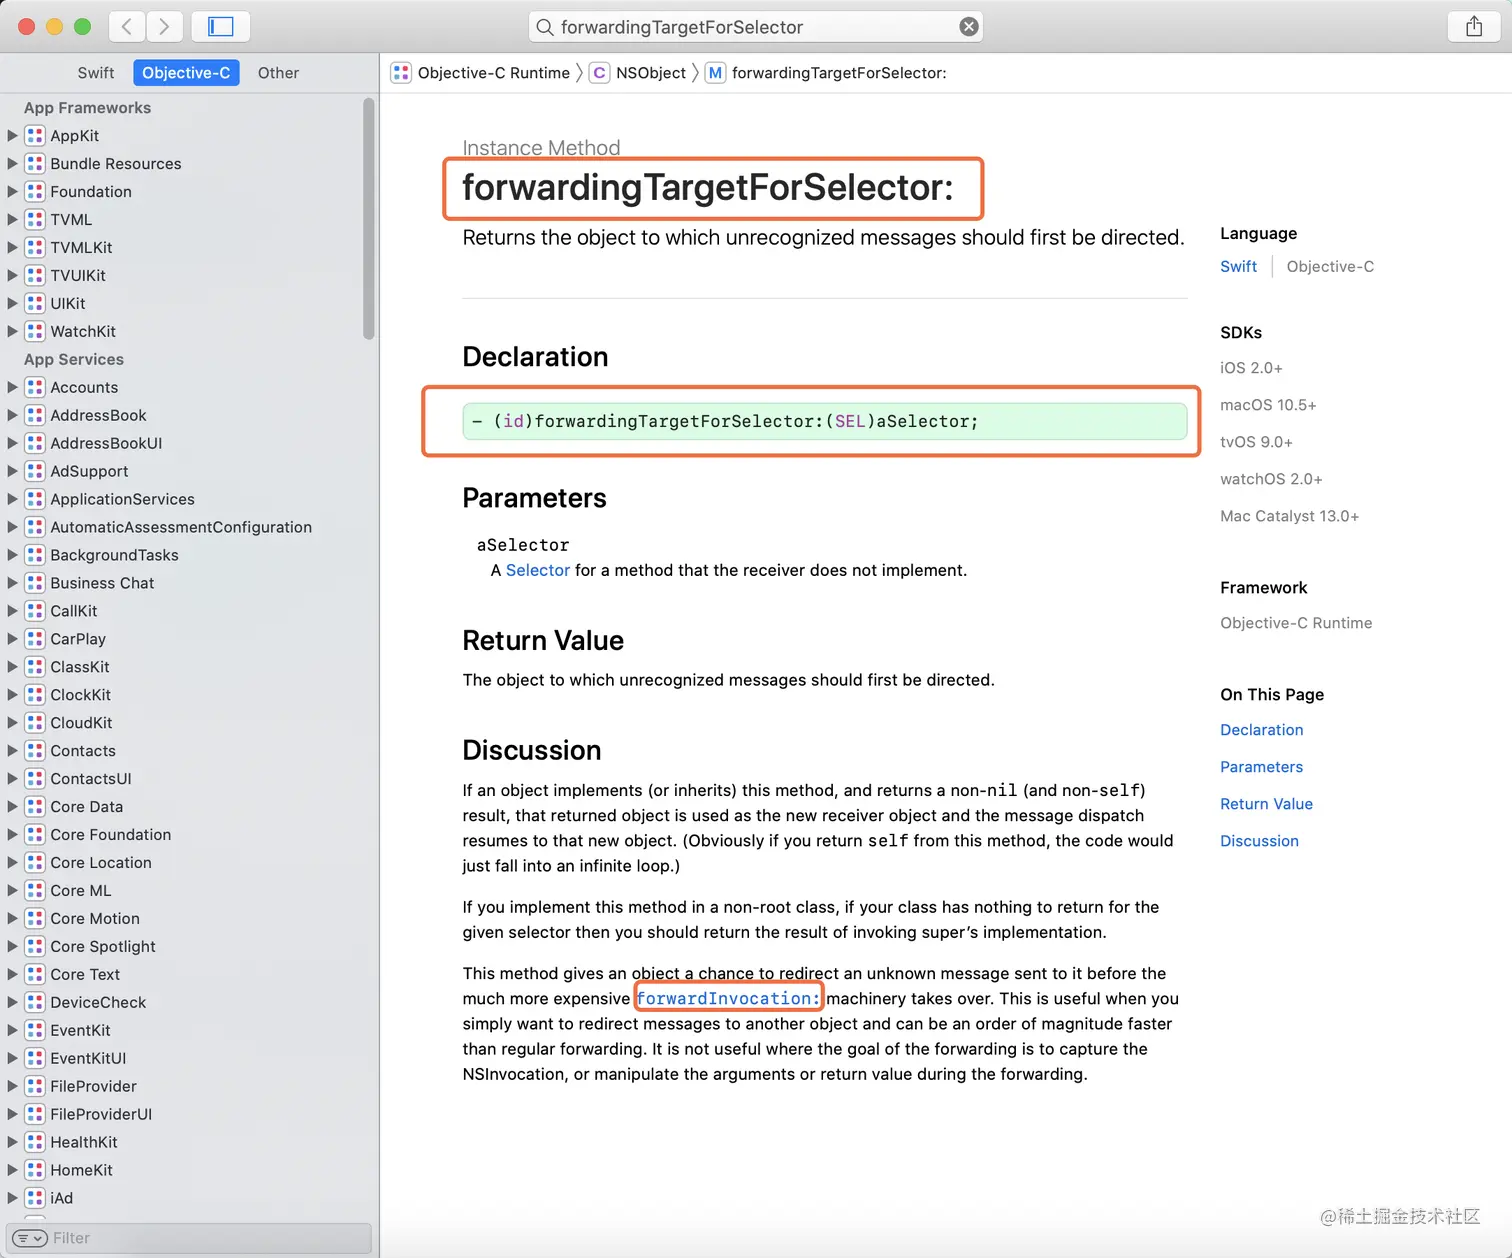Viewport: 1512px width, 1258px height.
Task: Click the TVMLKit framework icon
Action: 35,248
